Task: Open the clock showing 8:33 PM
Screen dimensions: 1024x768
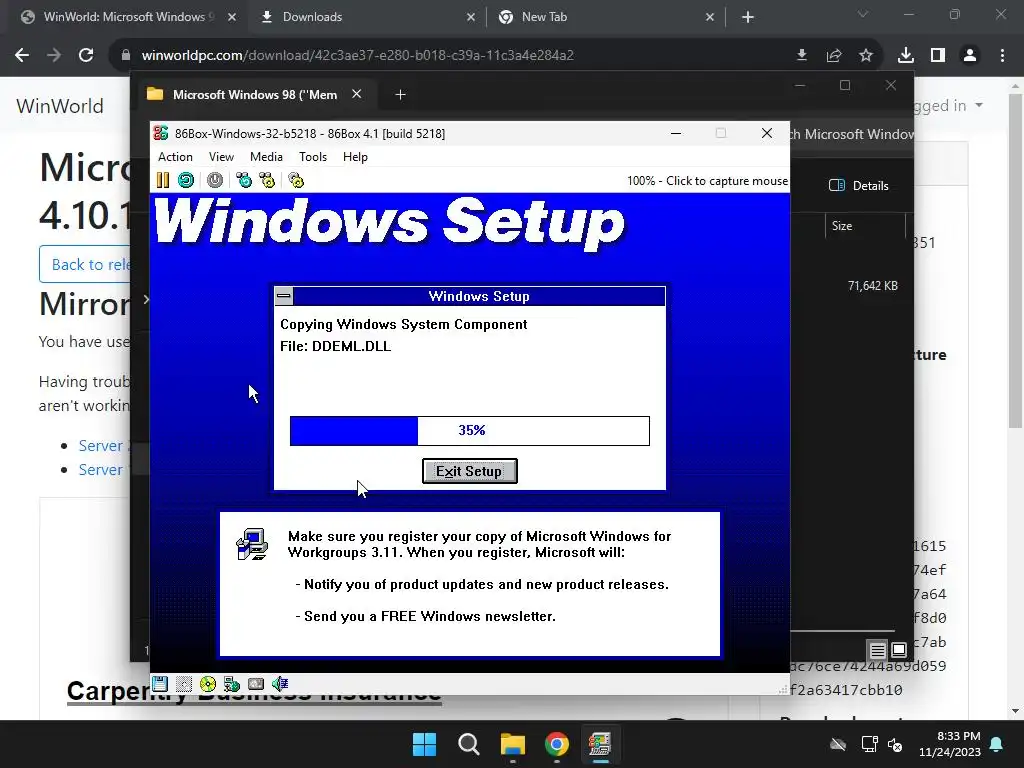Action: point(950,744)
